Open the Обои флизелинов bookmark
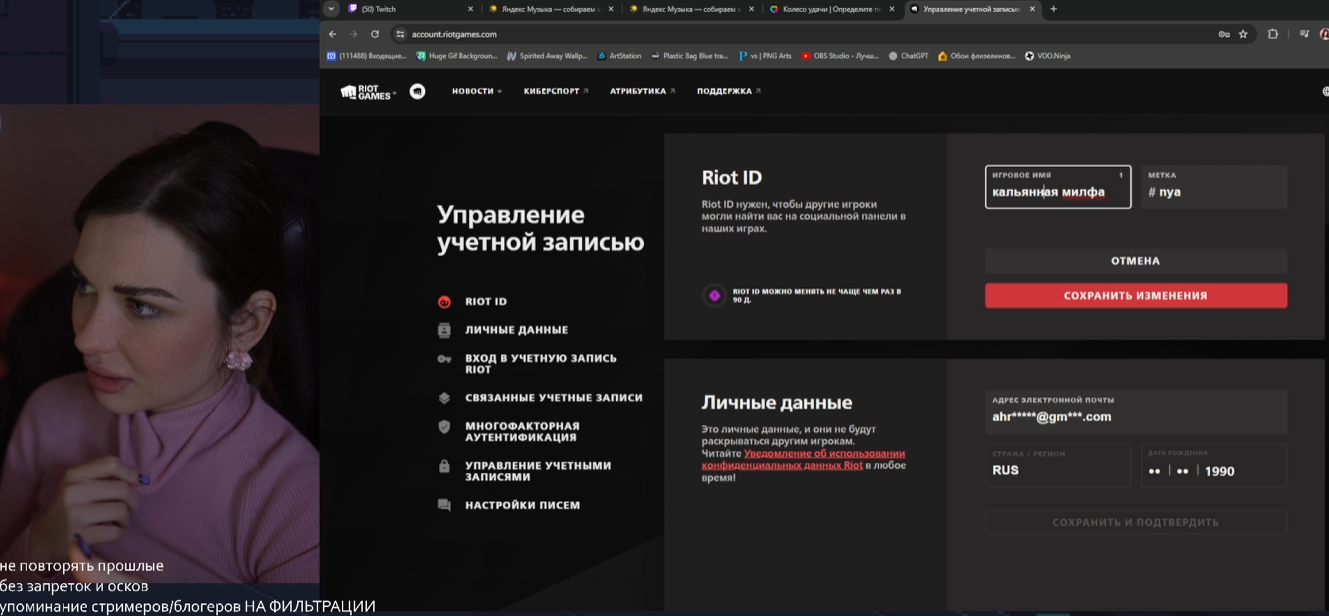The image size is (1329, 616). click(976, 56)
